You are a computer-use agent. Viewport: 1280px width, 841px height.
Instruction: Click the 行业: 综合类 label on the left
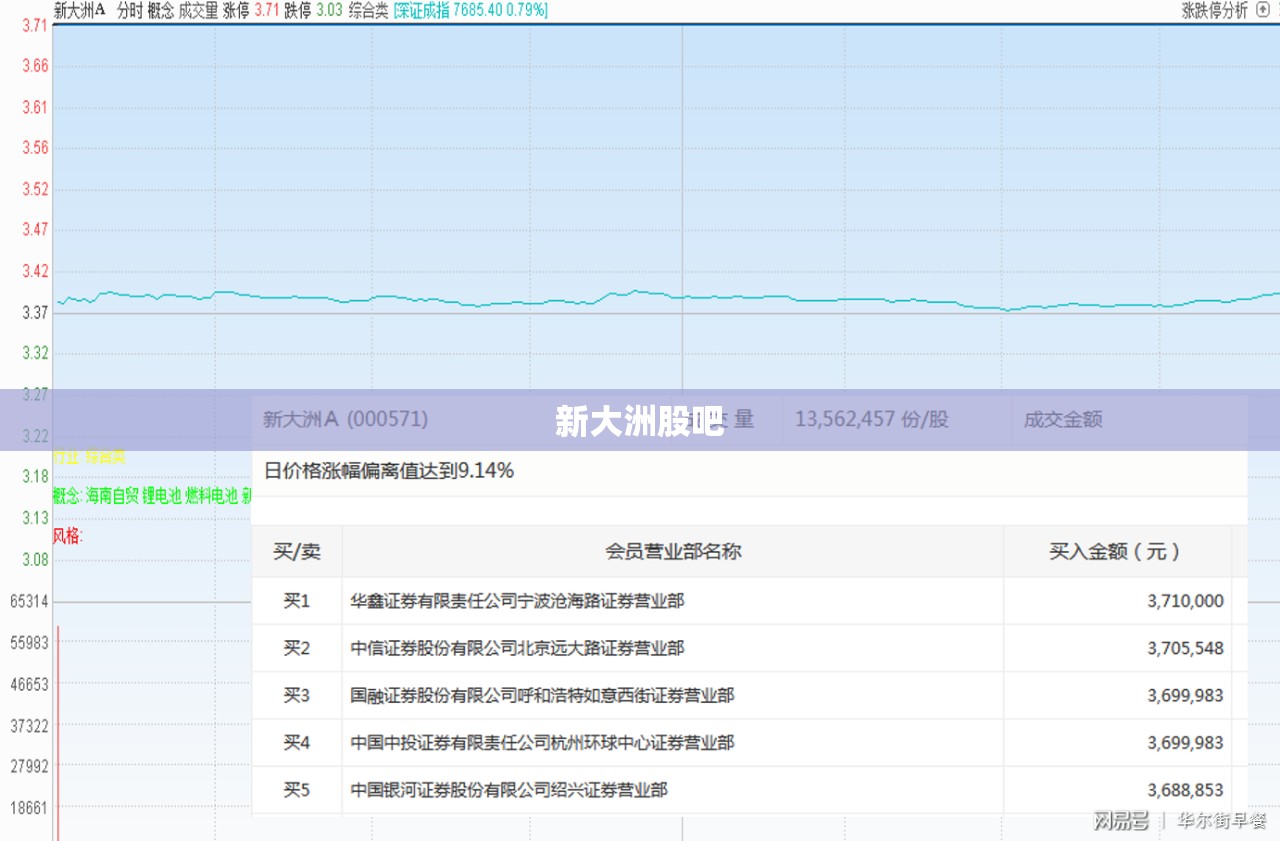[89, 457]
